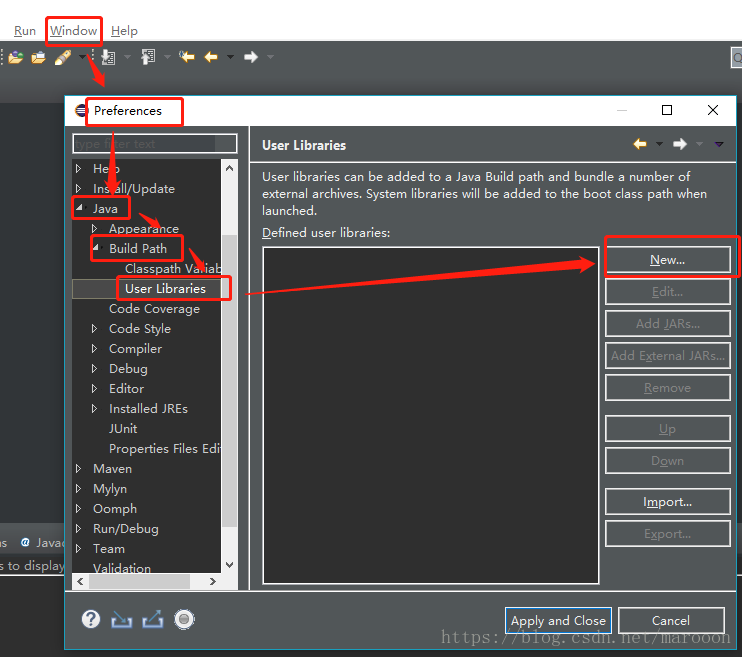Click the type filter text field

point(155,143)
